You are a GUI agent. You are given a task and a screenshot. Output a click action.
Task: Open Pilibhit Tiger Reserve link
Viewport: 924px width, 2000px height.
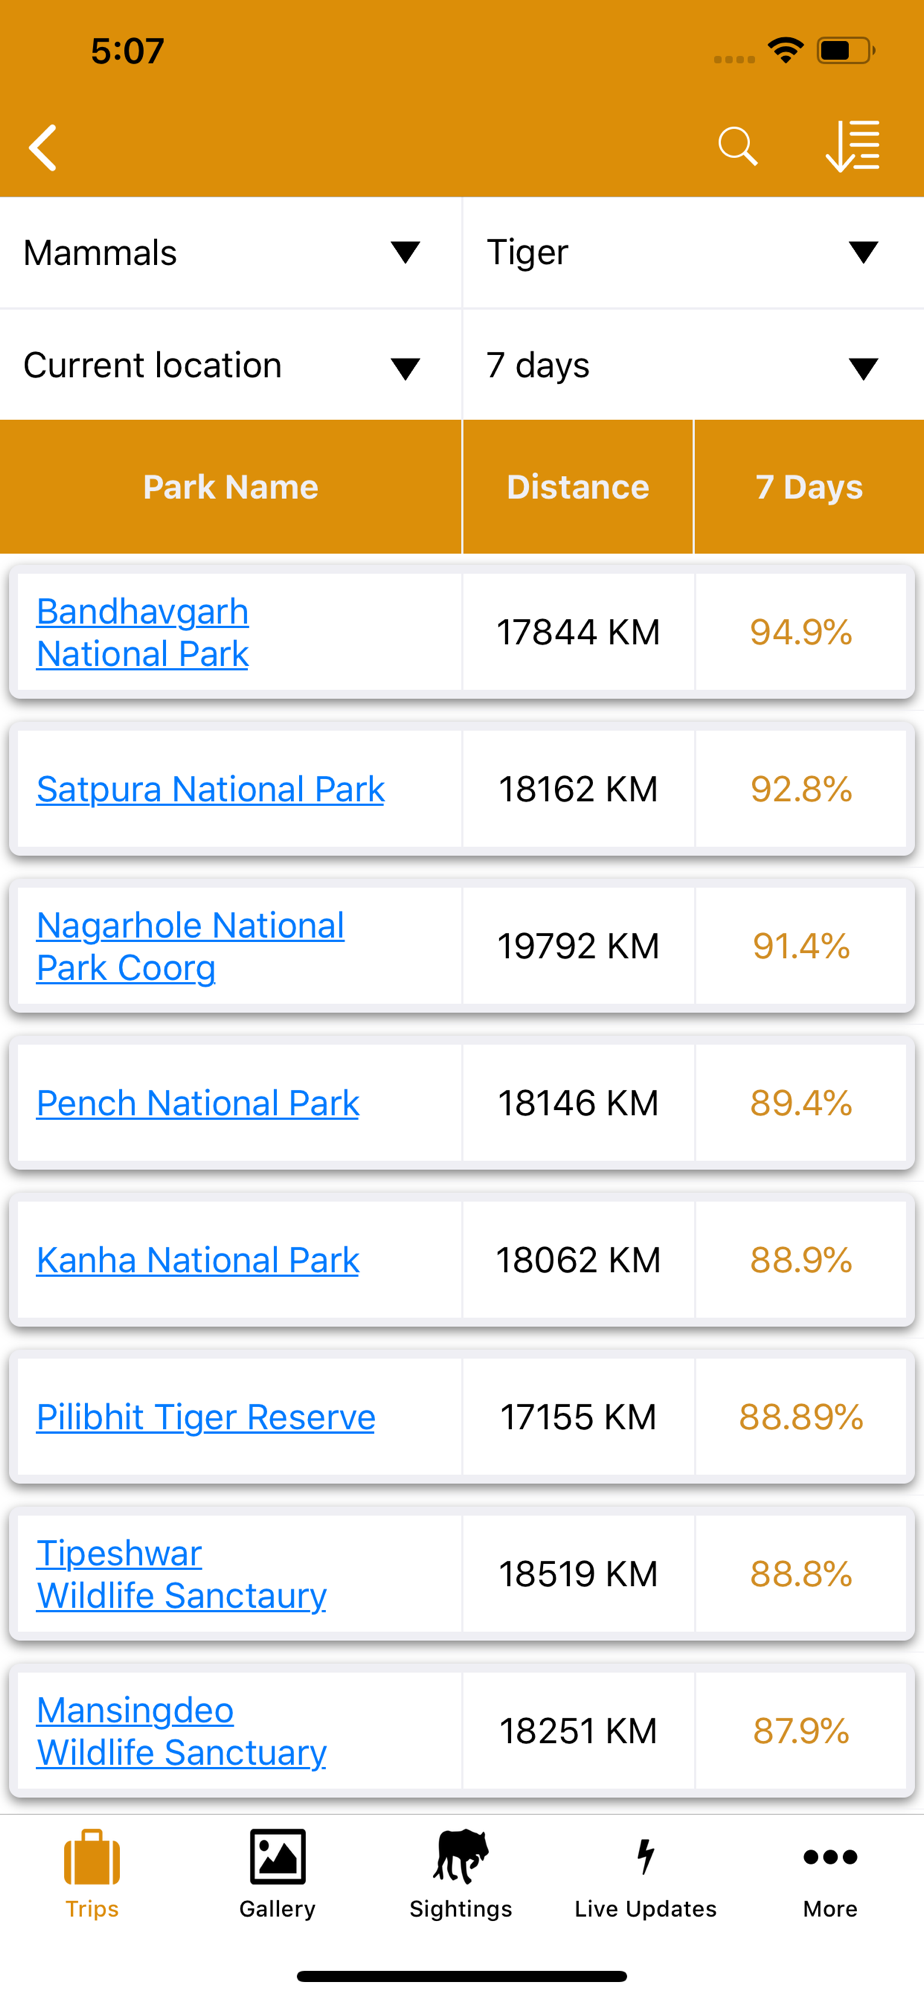click(205, 1417)
